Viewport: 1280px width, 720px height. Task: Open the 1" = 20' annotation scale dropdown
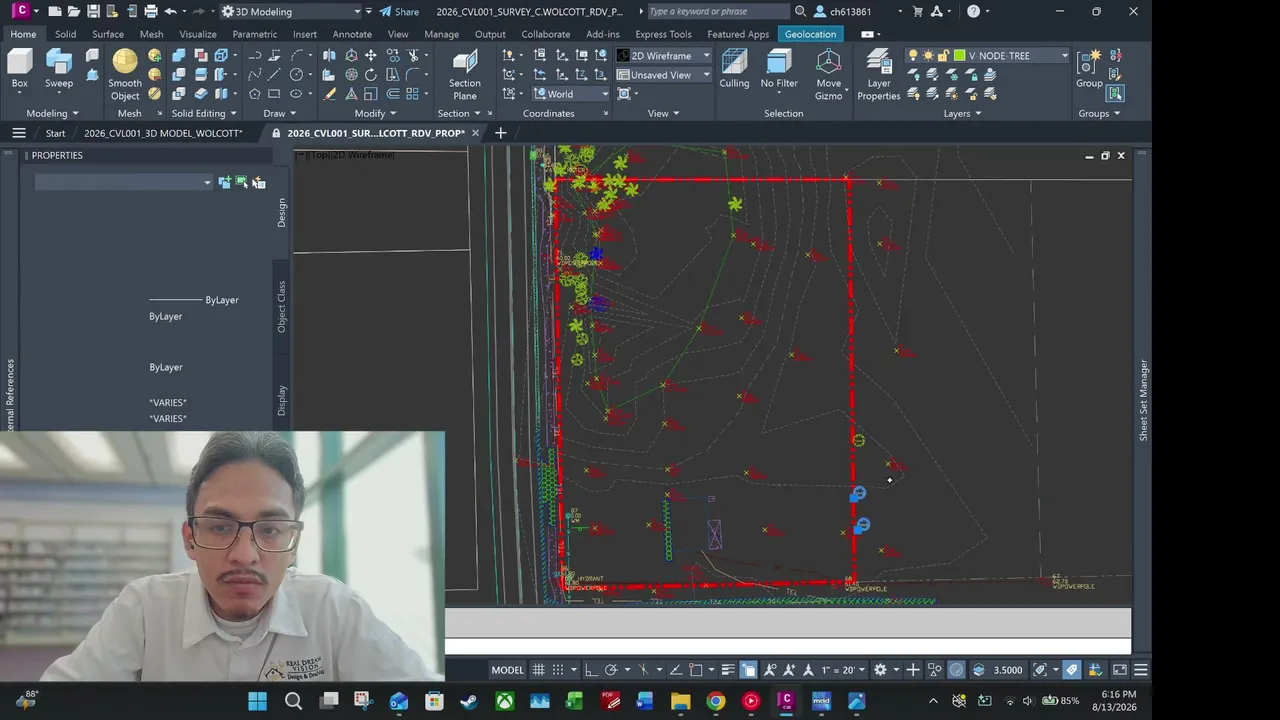pos(842,670)
